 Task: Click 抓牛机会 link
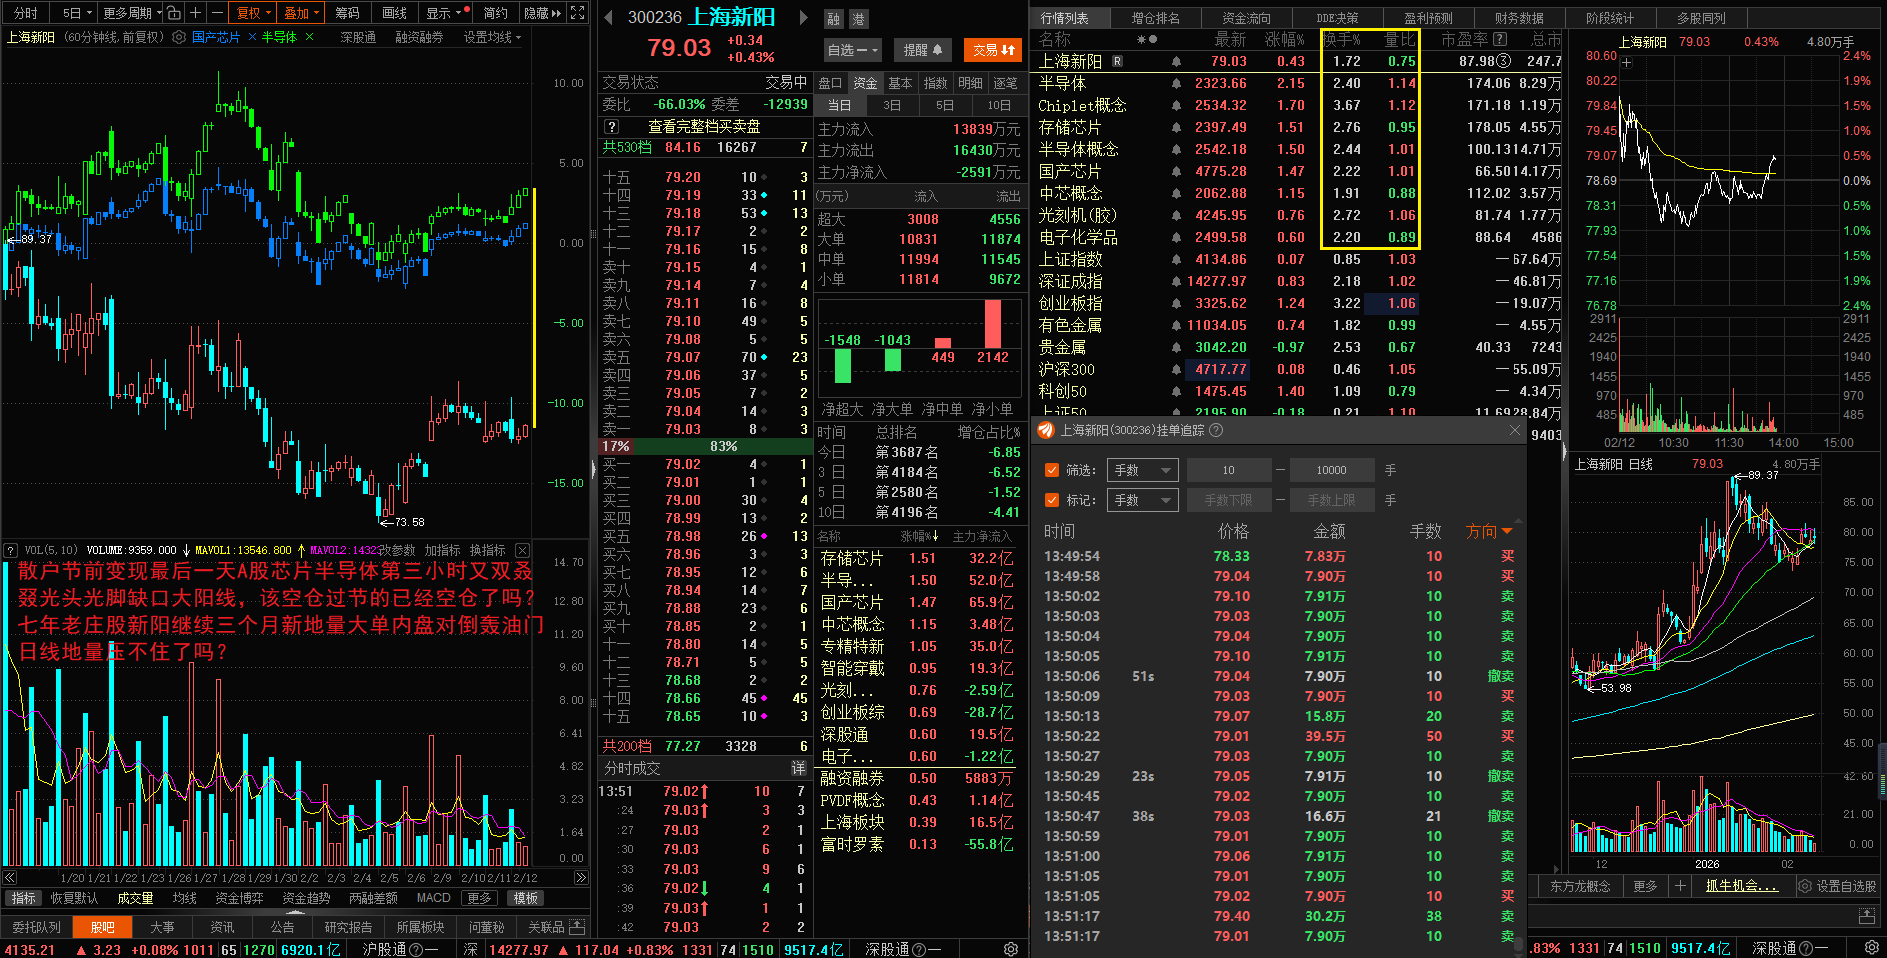(x=1741, y=886)
